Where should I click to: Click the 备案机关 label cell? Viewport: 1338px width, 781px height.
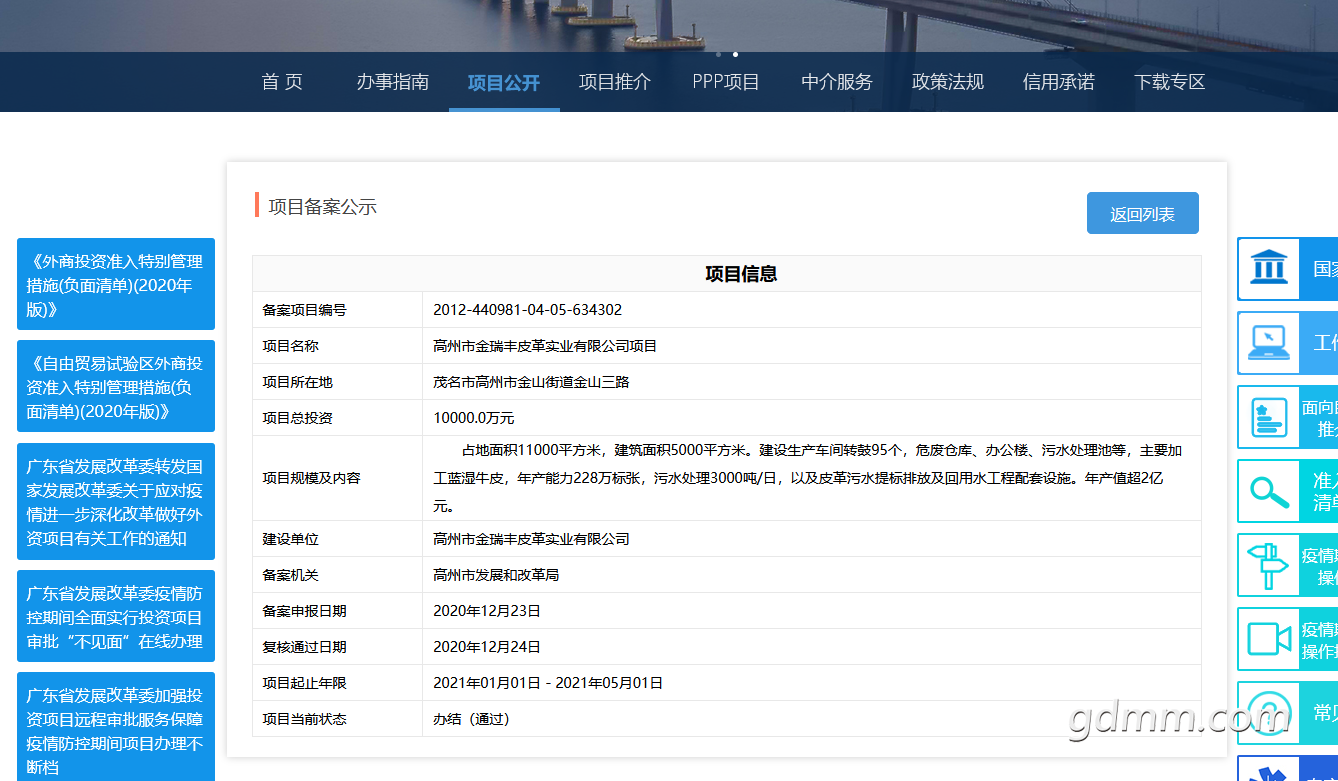[x=337, y=575]
